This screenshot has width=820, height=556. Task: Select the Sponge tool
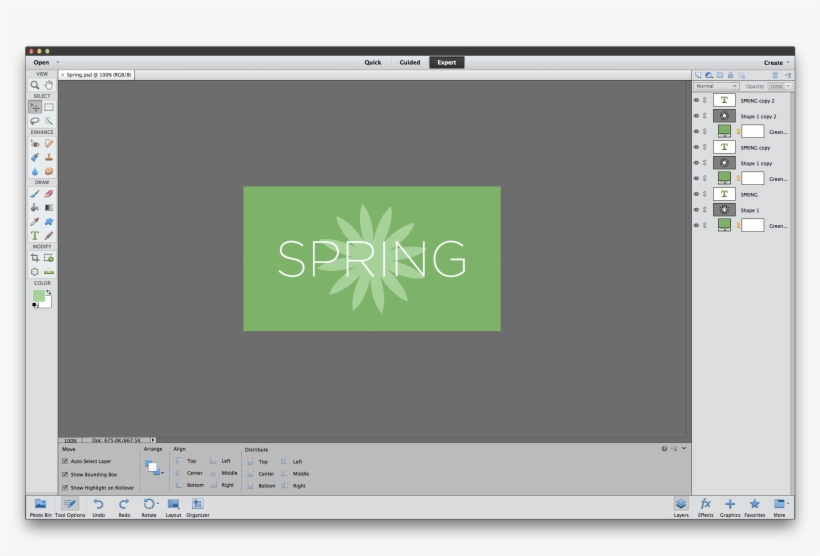(x=49, y=171)
